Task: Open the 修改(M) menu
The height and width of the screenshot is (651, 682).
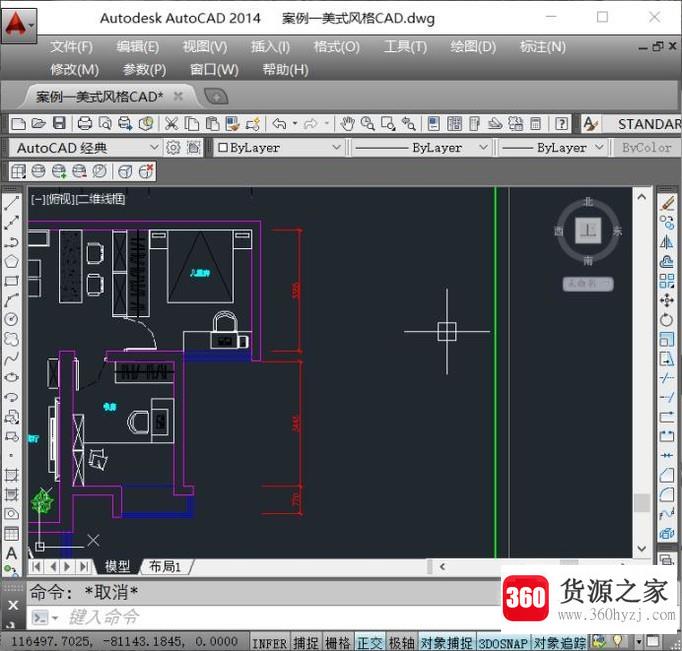Action: click(x=75, y=70)
